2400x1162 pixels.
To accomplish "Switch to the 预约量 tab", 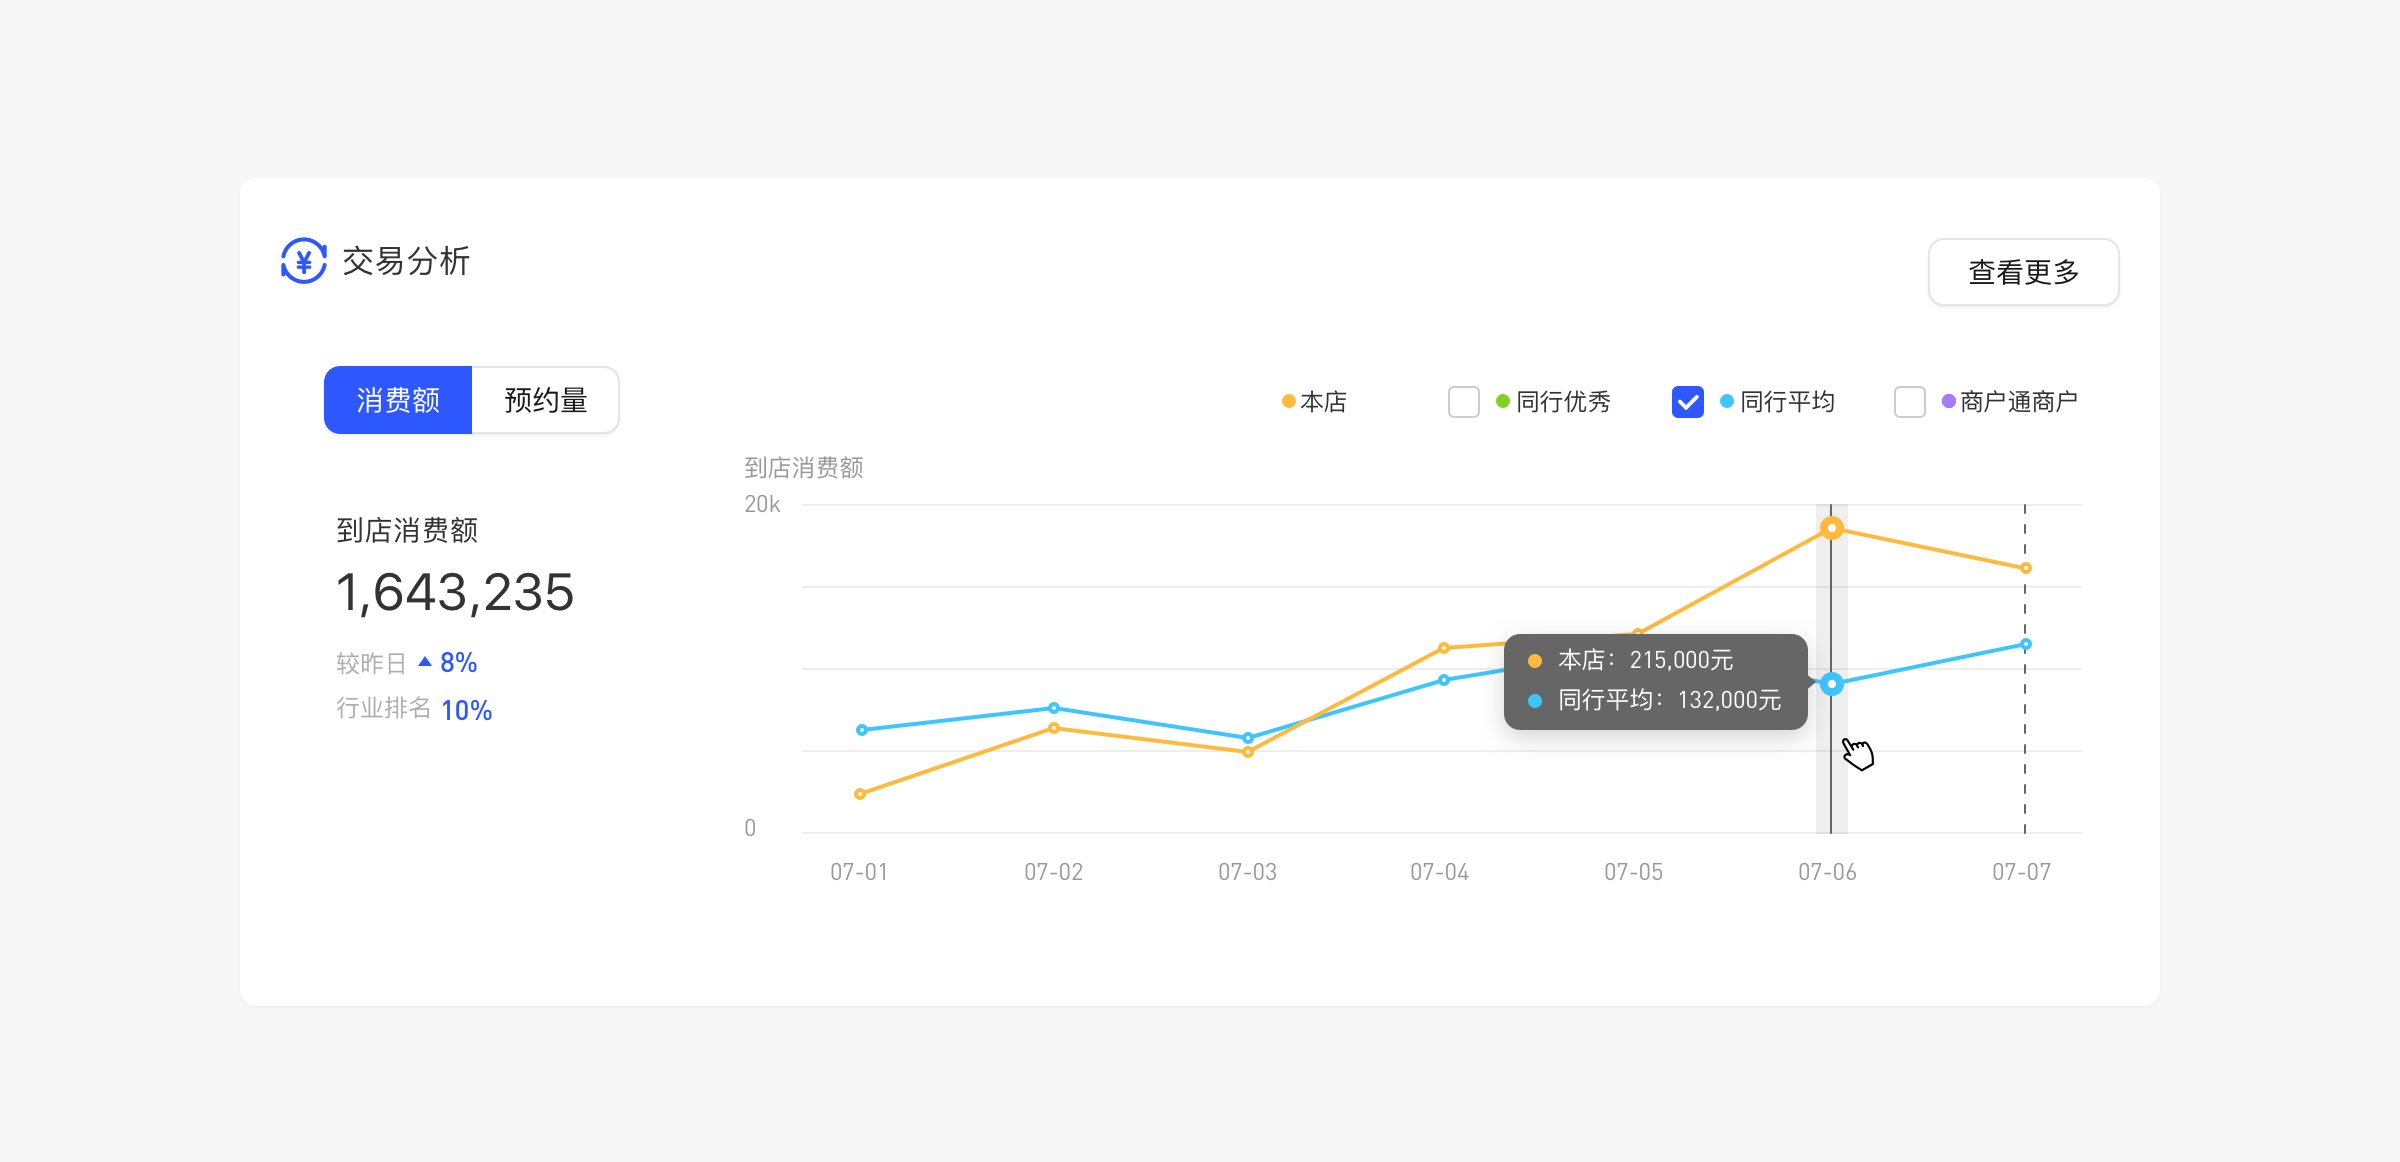I will [x=545, y=400].
